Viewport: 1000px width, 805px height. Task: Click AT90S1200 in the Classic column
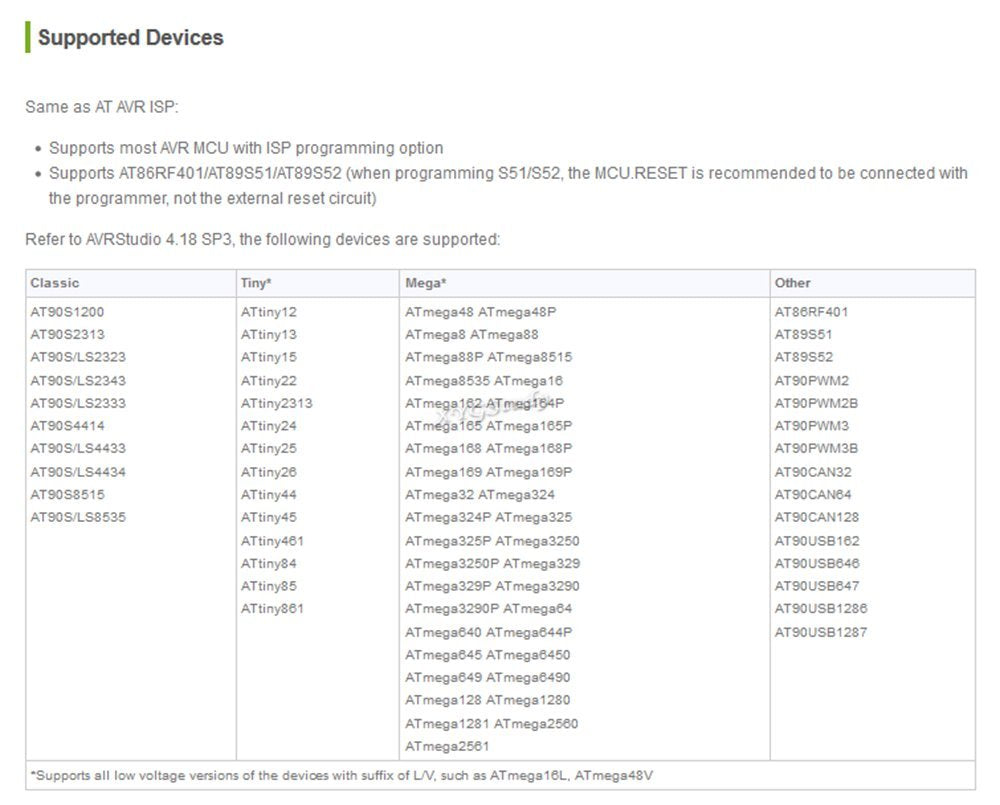click(x=67, y=312)
